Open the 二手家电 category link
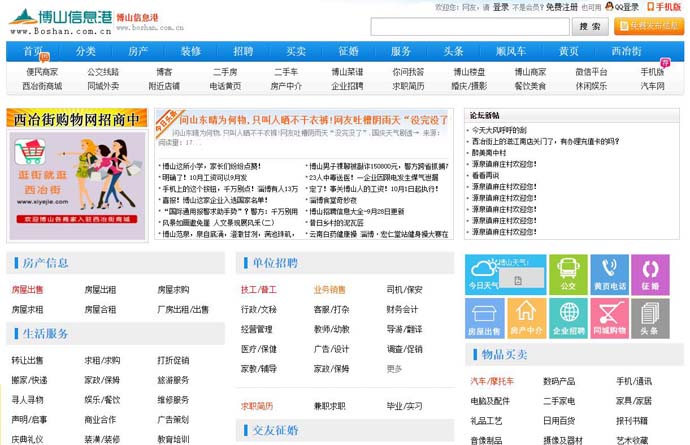 click(559, 401)
